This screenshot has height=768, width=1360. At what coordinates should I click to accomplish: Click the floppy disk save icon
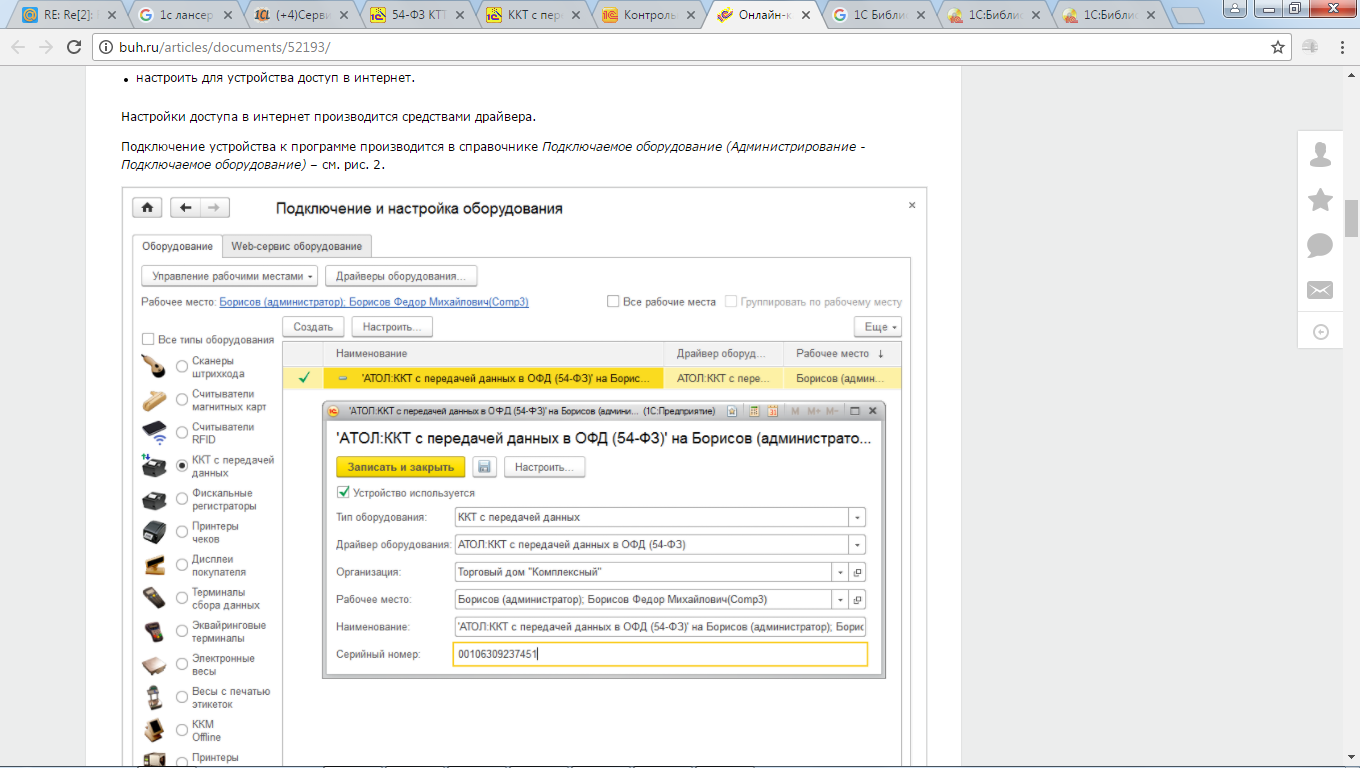pyautogui.click(x=484, y=467)
